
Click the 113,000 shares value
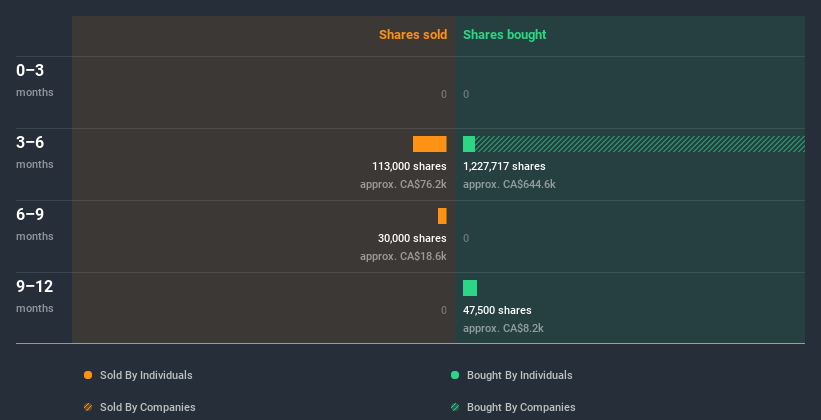[x=409, y=166]
